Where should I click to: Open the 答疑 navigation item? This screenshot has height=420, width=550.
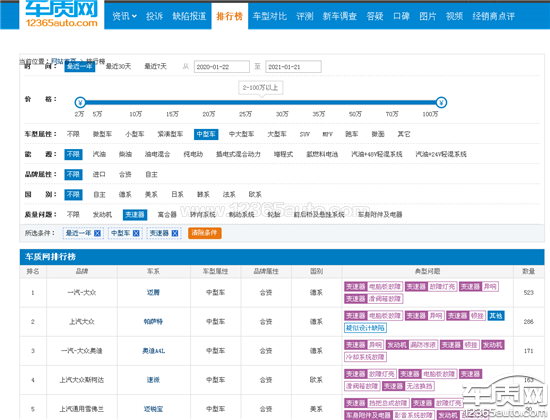coord(375,16)
